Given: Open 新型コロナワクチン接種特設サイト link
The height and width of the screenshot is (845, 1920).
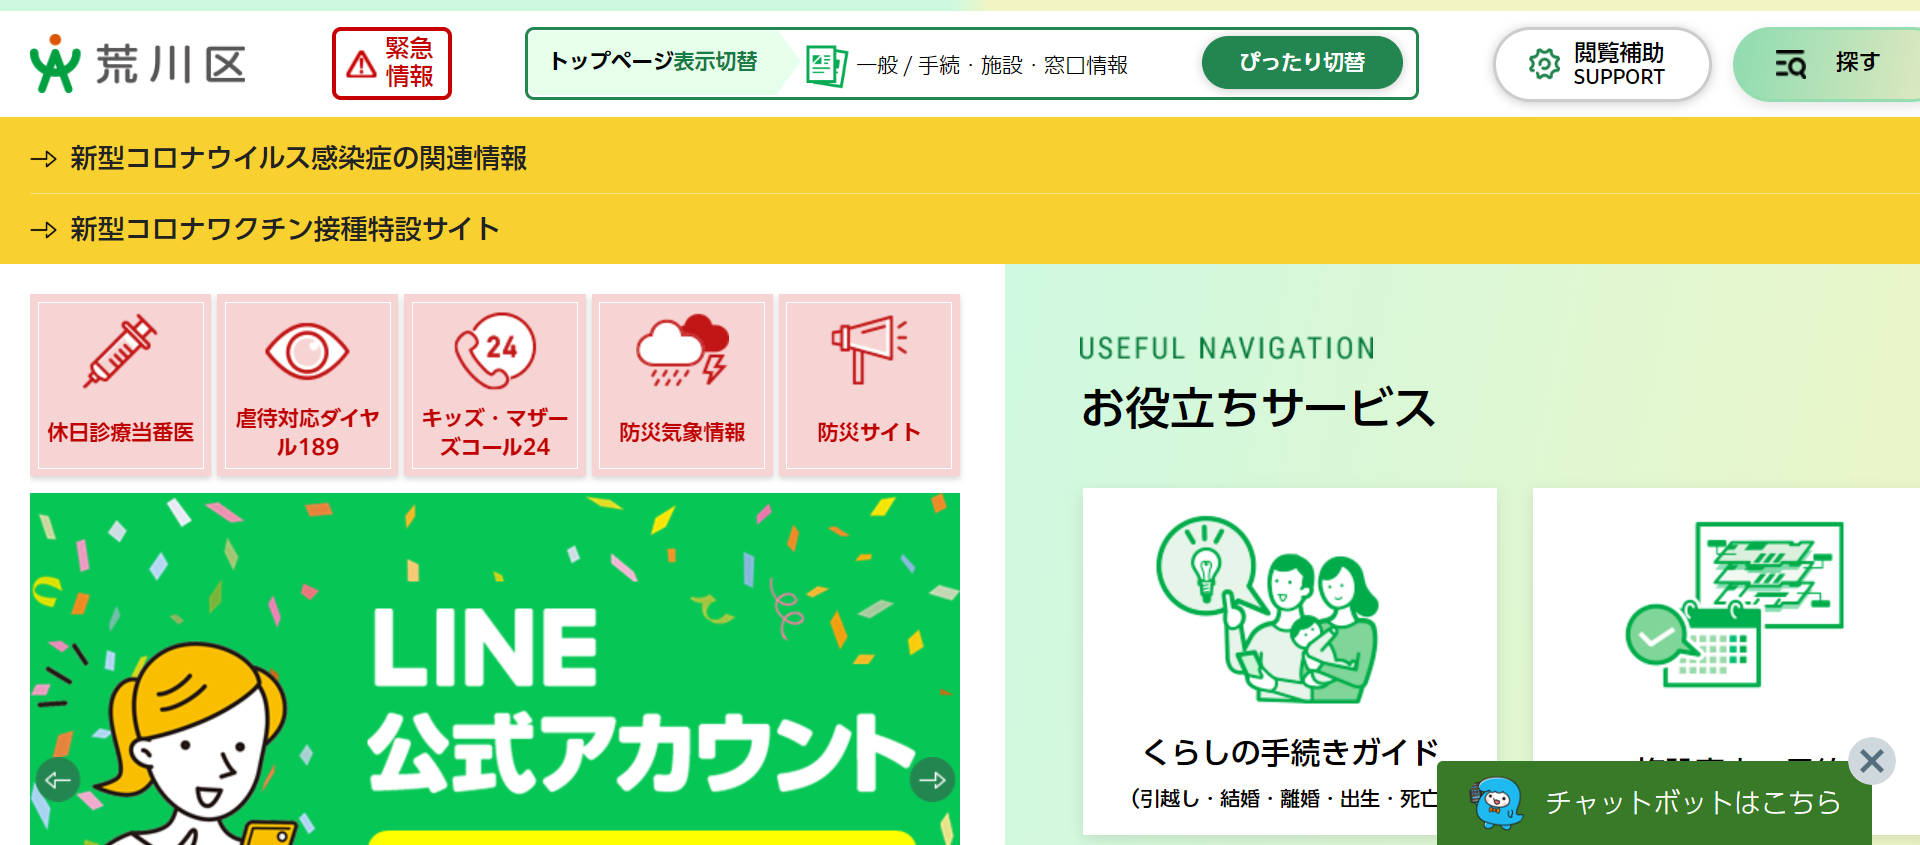Looking at the screenshot, I should pyautogui.click(x=285, y=229).
